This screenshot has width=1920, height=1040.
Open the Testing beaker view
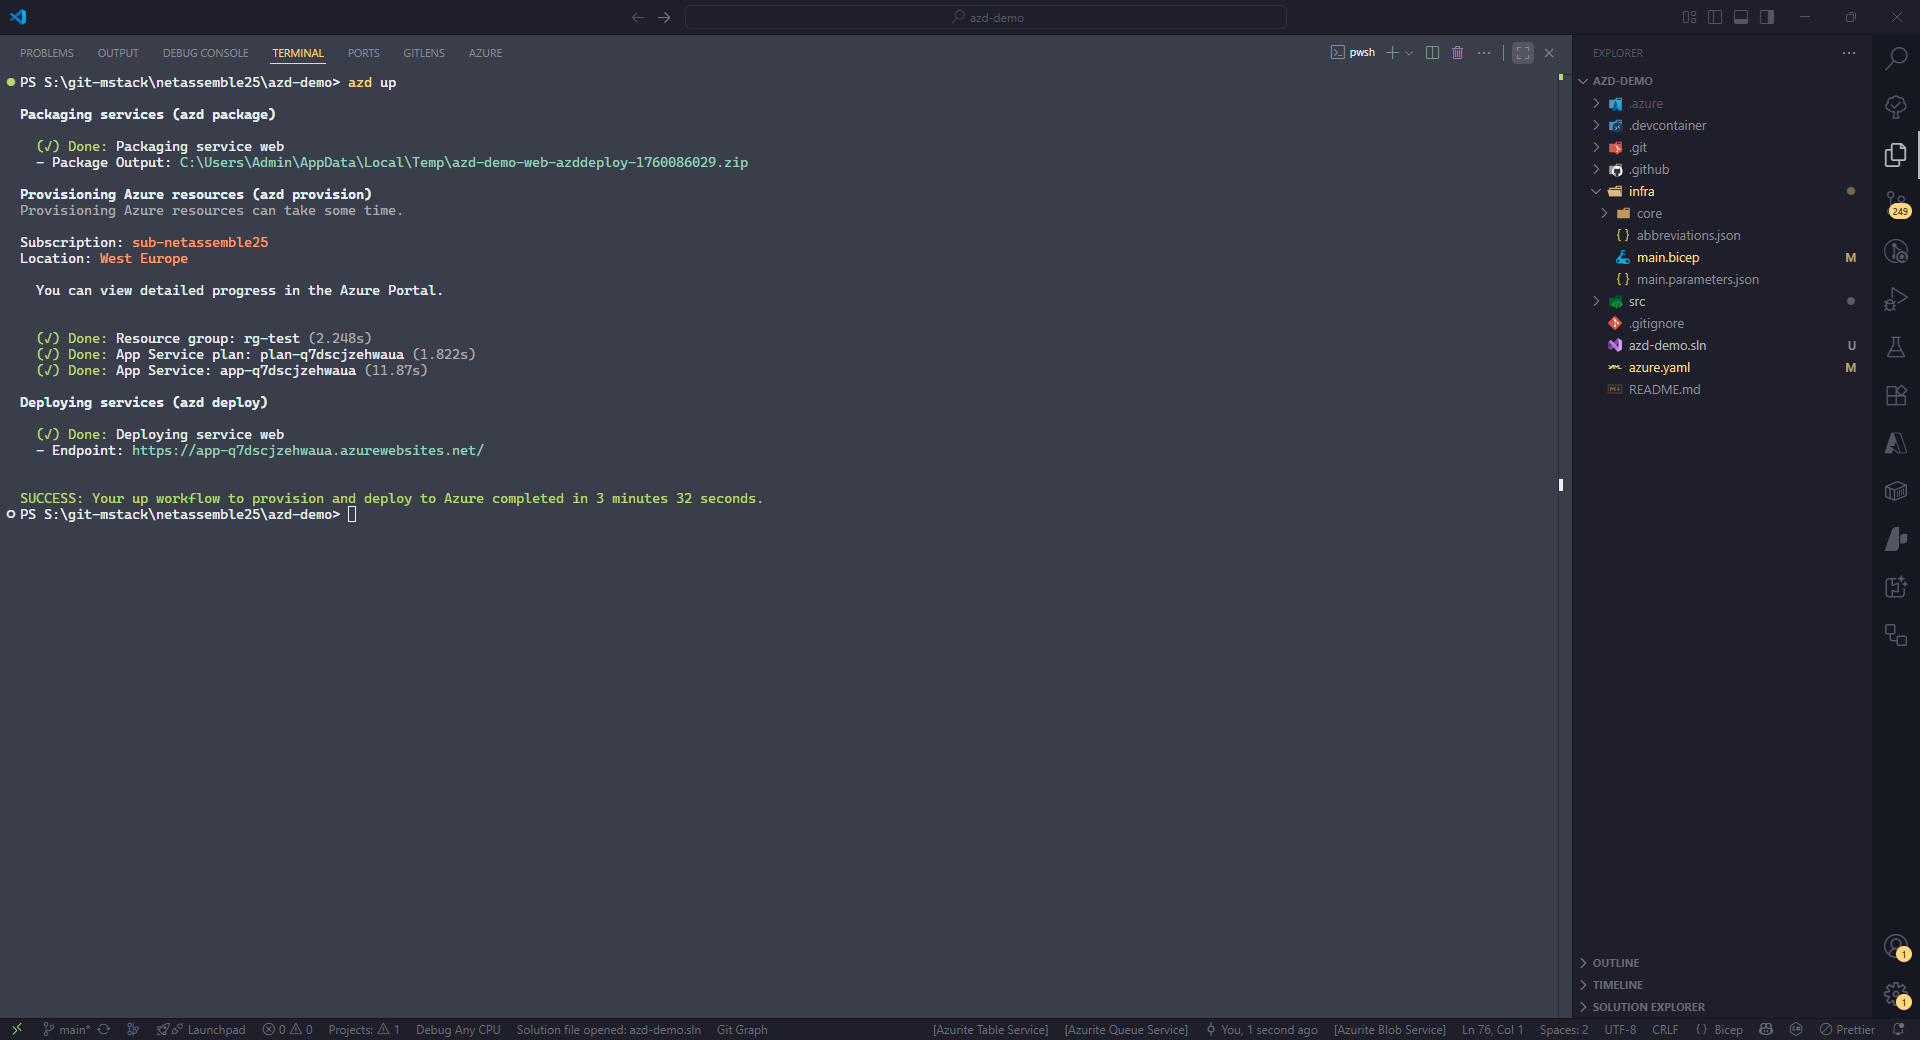click(x=1895, y=347)
